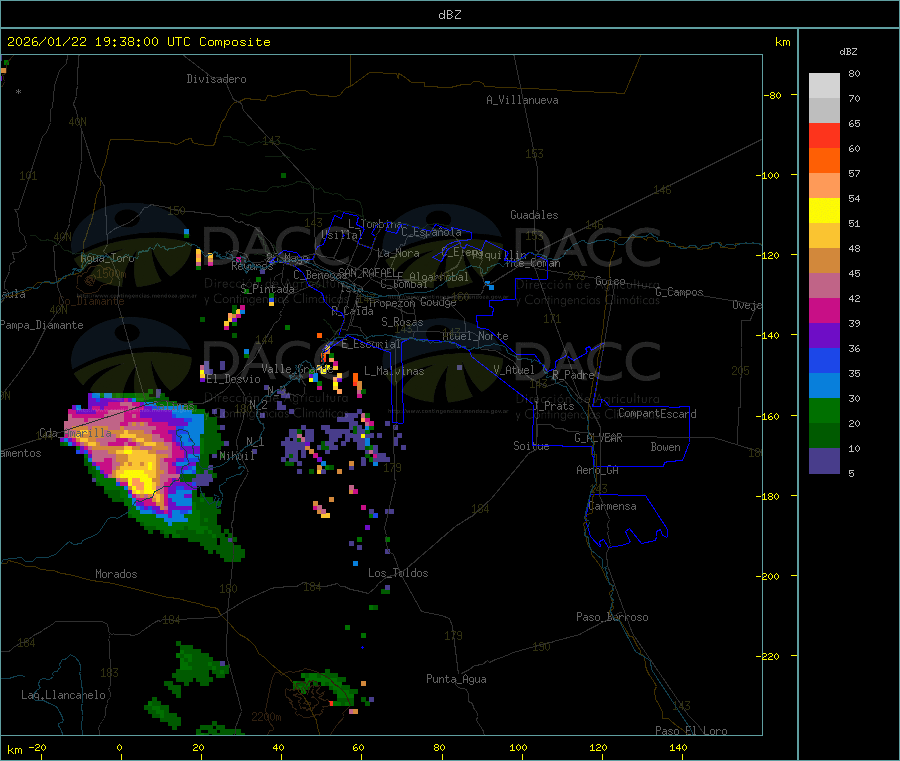Click the 'Aero_GA' map label

click(x=598, y=470)
